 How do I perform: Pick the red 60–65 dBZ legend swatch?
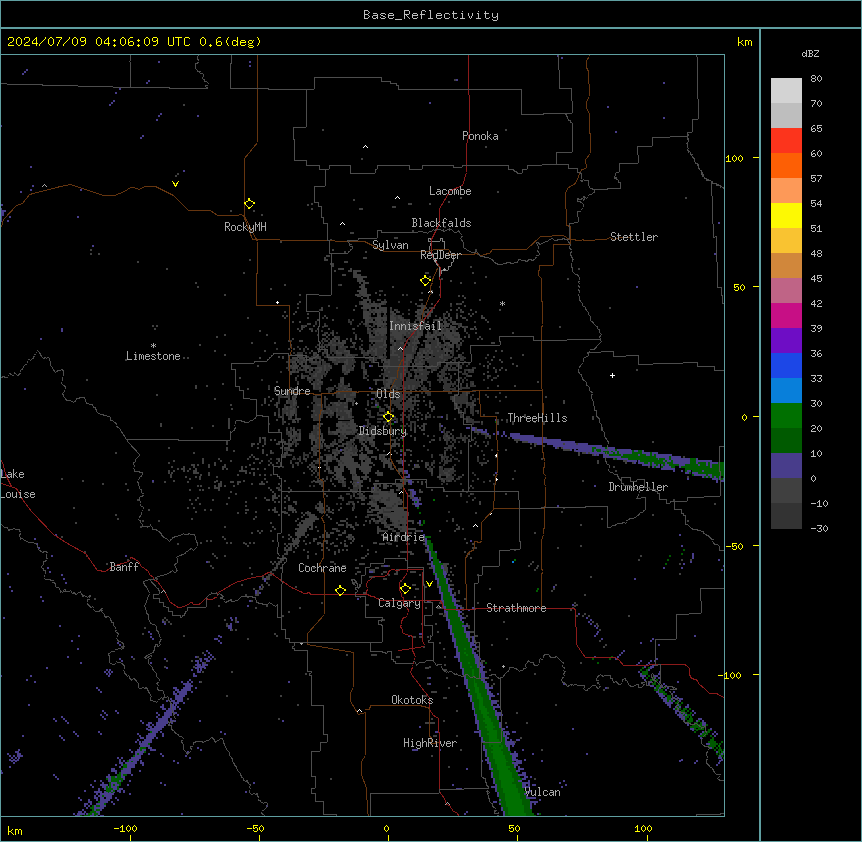pyautogui.click(x=786, y=140)
